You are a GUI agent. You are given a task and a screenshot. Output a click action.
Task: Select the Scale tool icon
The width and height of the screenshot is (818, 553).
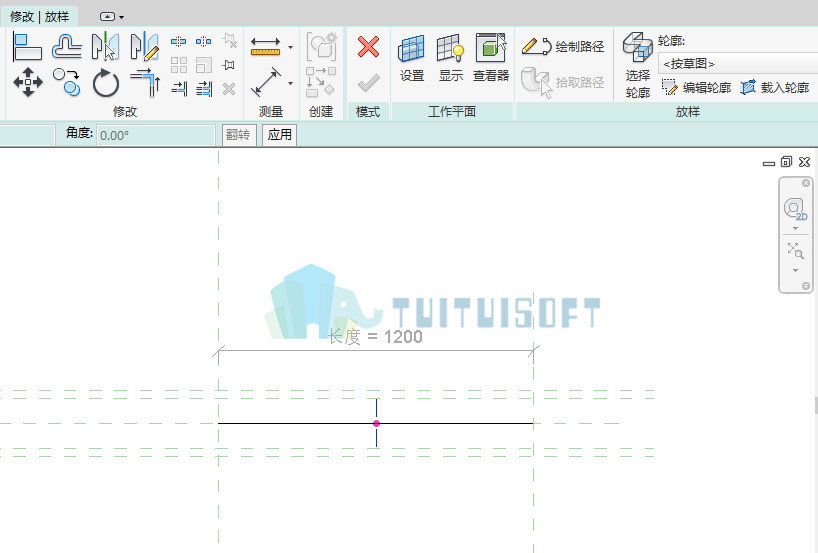click(203, 65)
